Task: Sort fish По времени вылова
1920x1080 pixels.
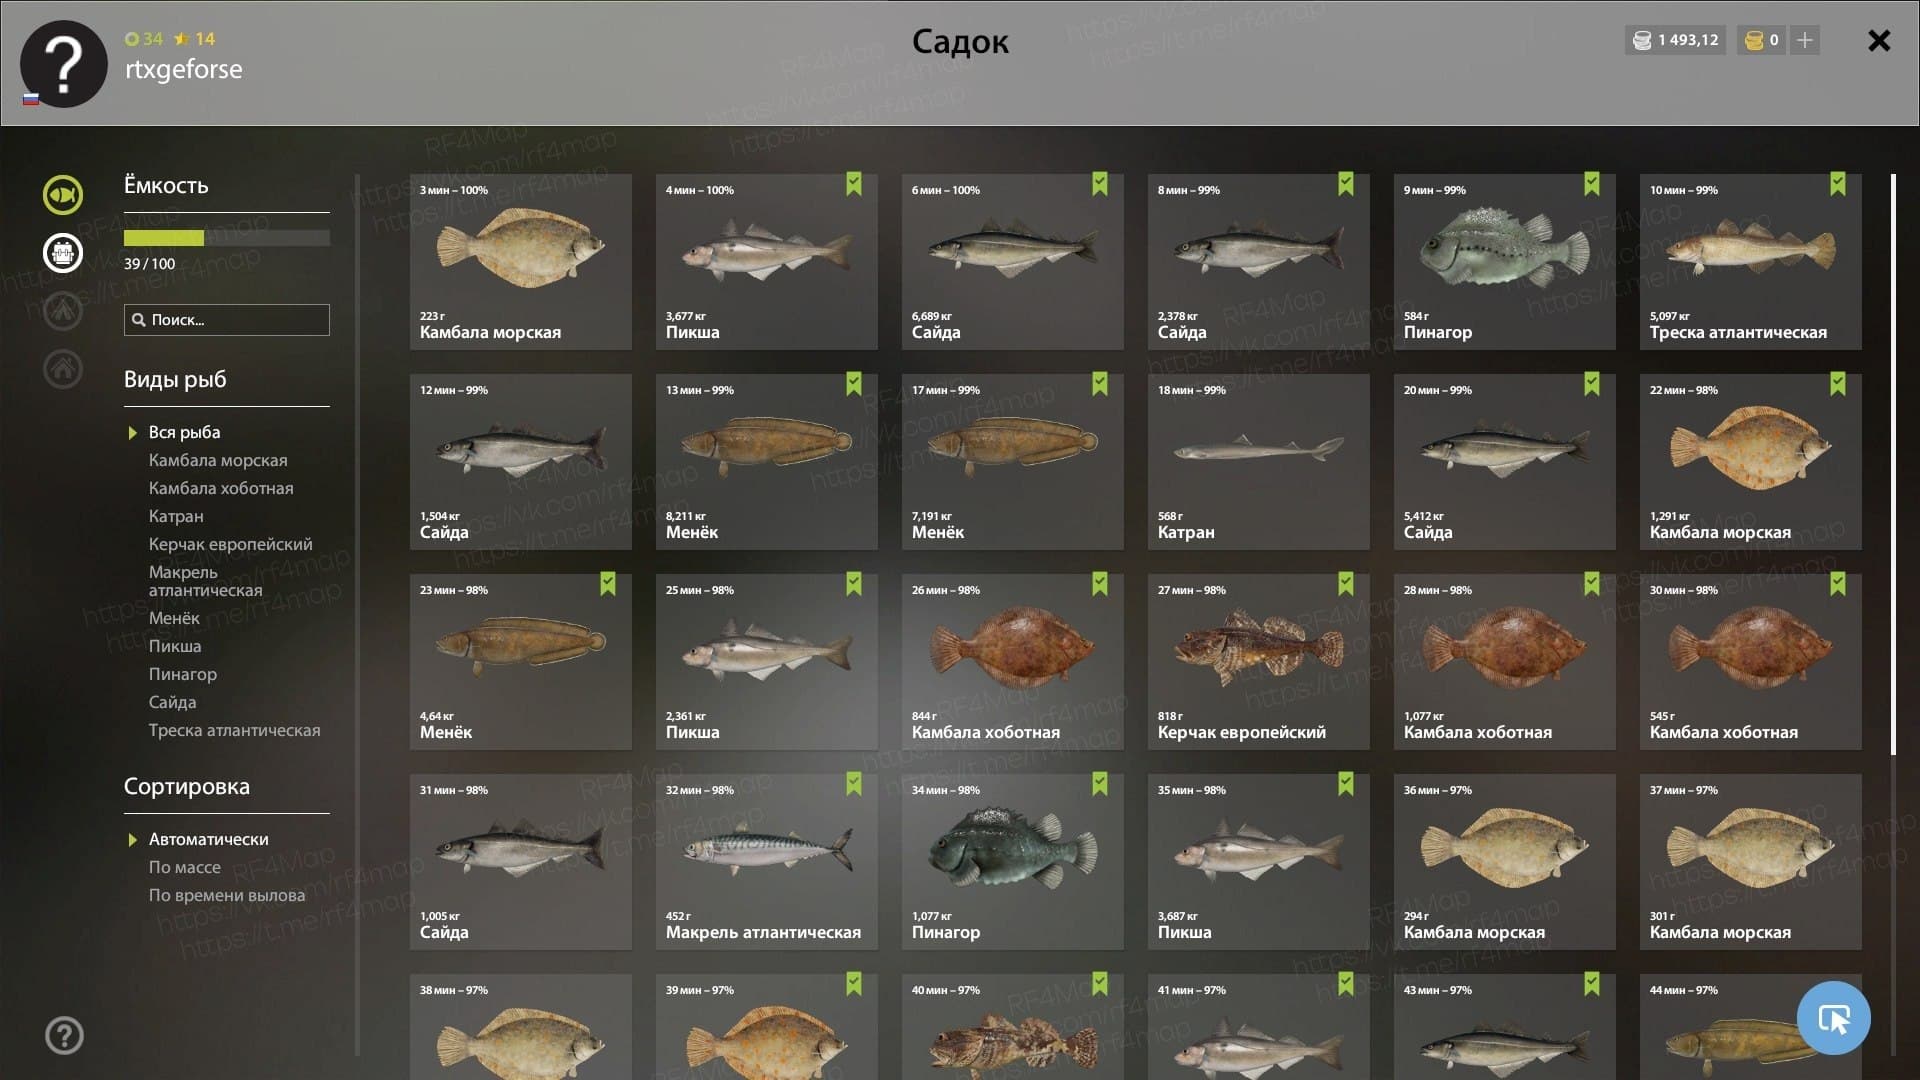Action: [x=226, y=895]
